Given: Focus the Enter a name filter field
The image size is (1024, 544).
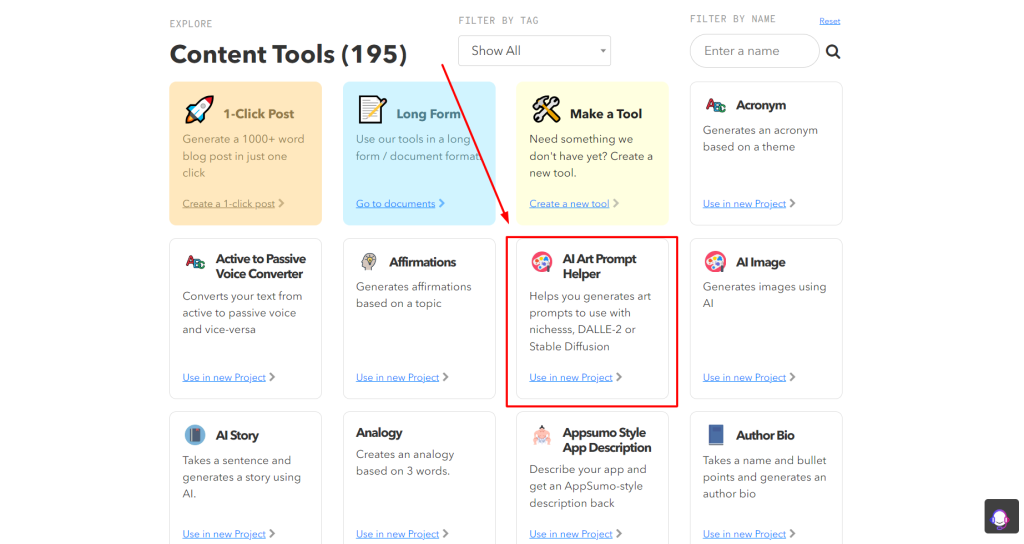Looking at the screenshot, I should coord(754,51).
